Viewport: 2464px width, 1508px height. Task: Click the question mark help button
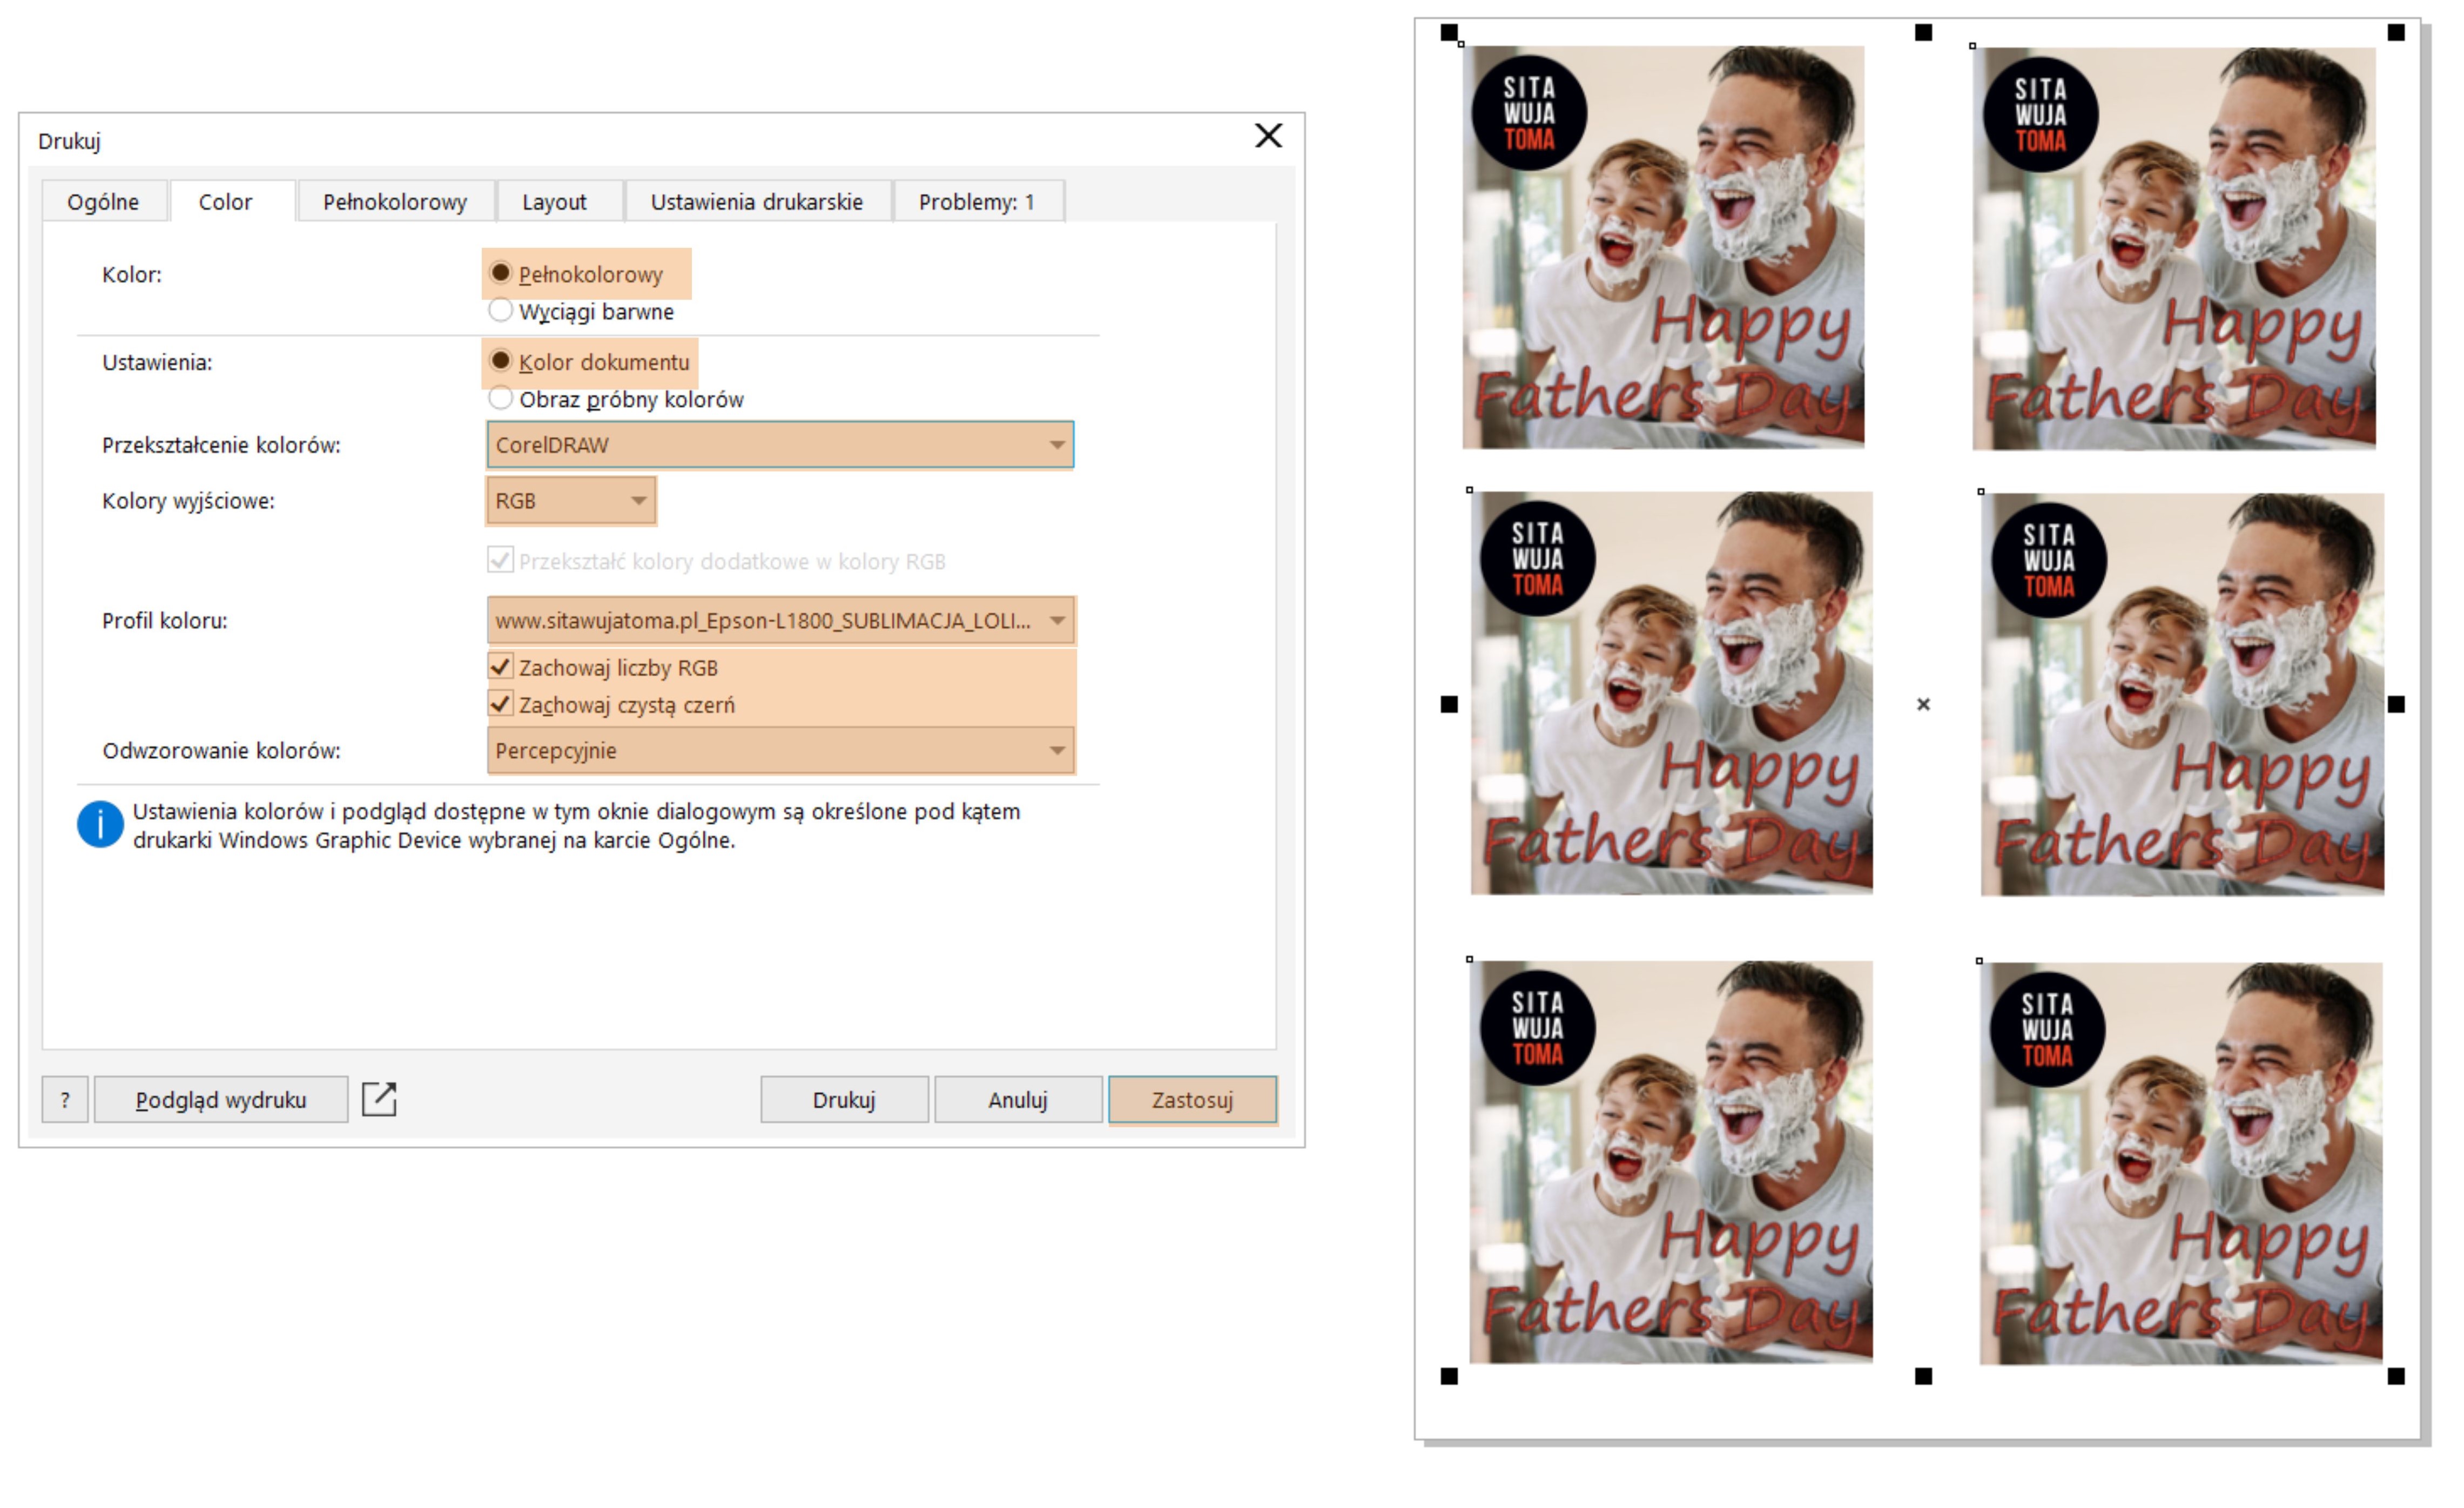[65, 1100]
